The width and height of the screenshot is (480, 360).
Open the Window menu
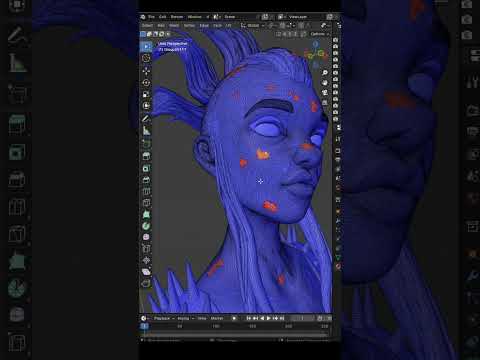[x=195, y=17]
